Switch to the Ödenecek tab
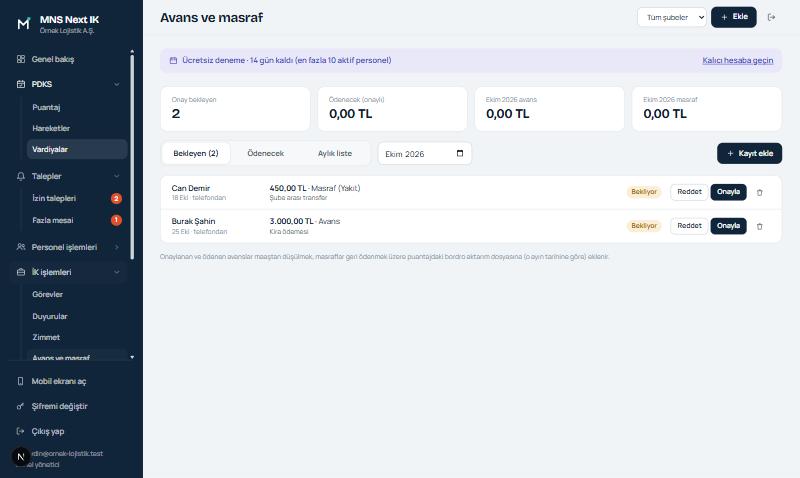 [265, 154]
